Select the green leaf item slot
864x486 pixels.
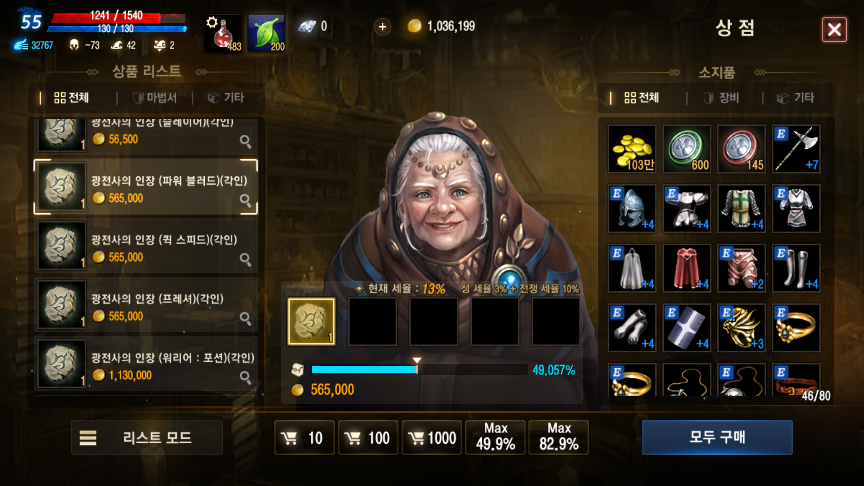267,33
